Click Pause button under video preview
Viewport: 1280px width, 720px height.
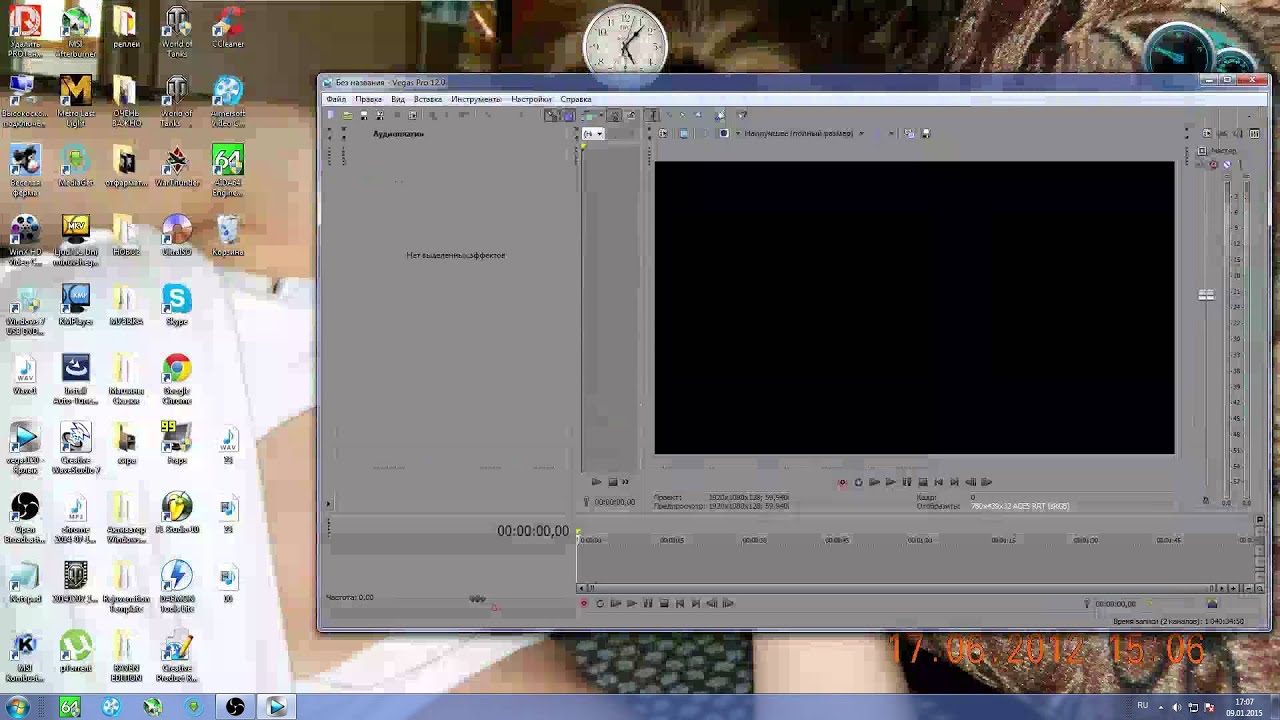[906, 482]
